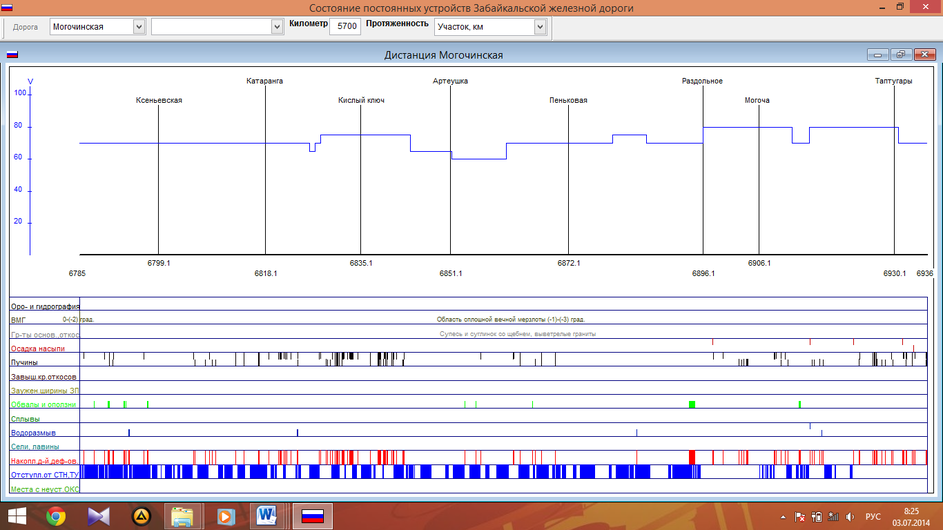Image resolution: width=943 pixels, height=530 pixels.
Task: Click the Километр field showing 5700
Action: click(x=347, y=27)
